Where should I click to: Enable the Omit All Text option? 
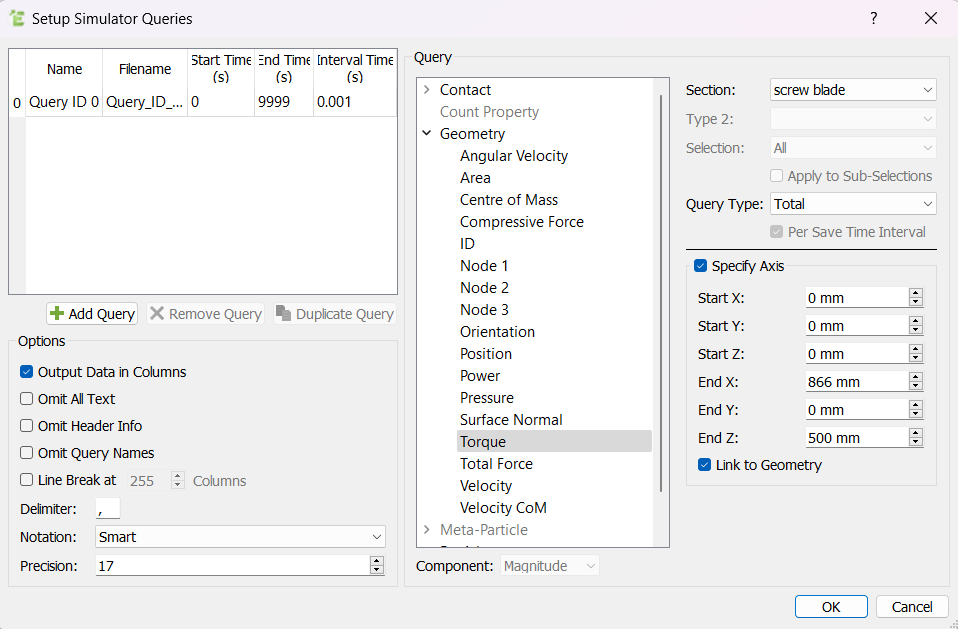27,399
